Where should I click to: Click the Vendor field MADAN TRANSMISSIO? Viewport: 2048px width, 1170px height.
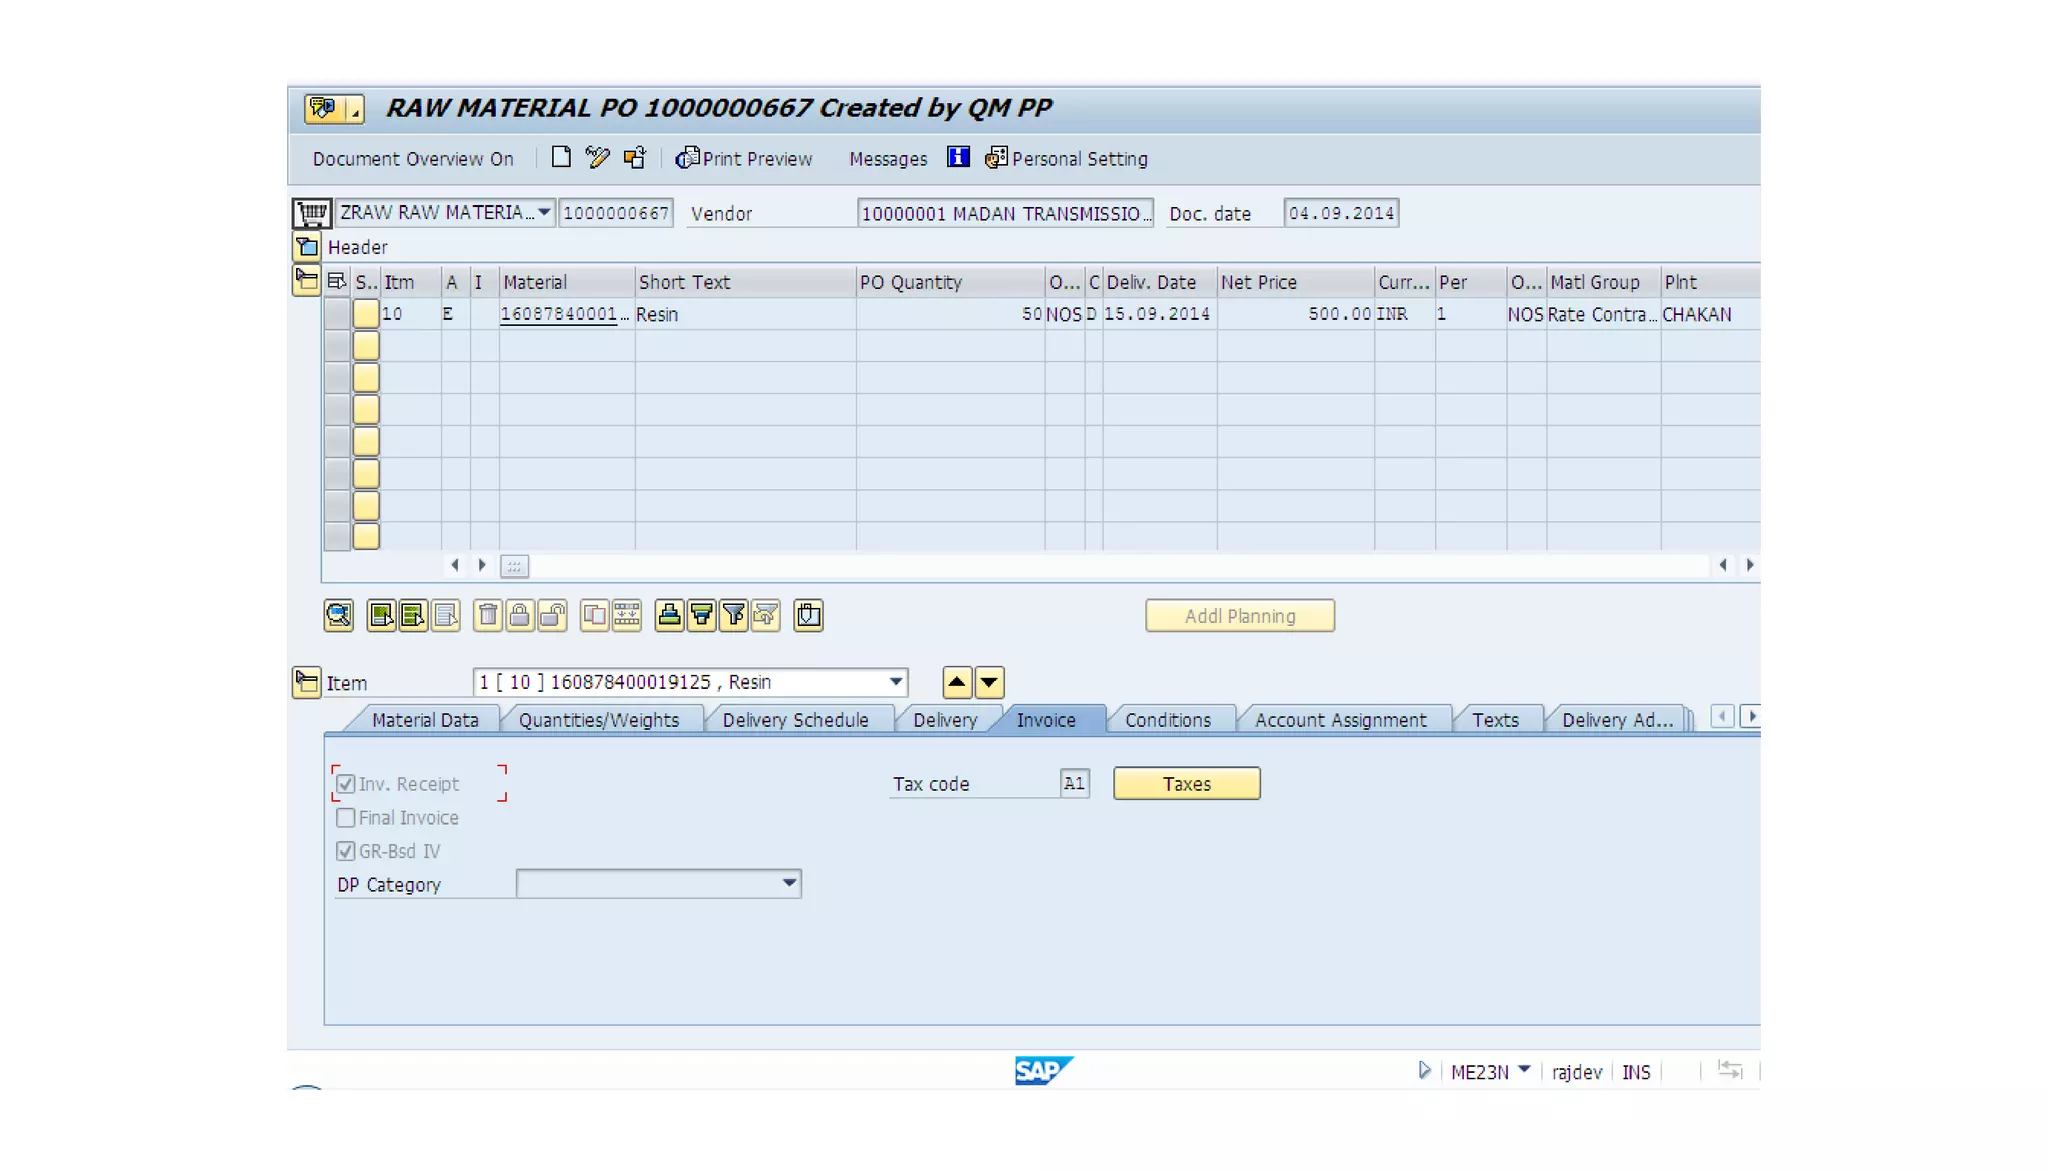point(1005,213)
